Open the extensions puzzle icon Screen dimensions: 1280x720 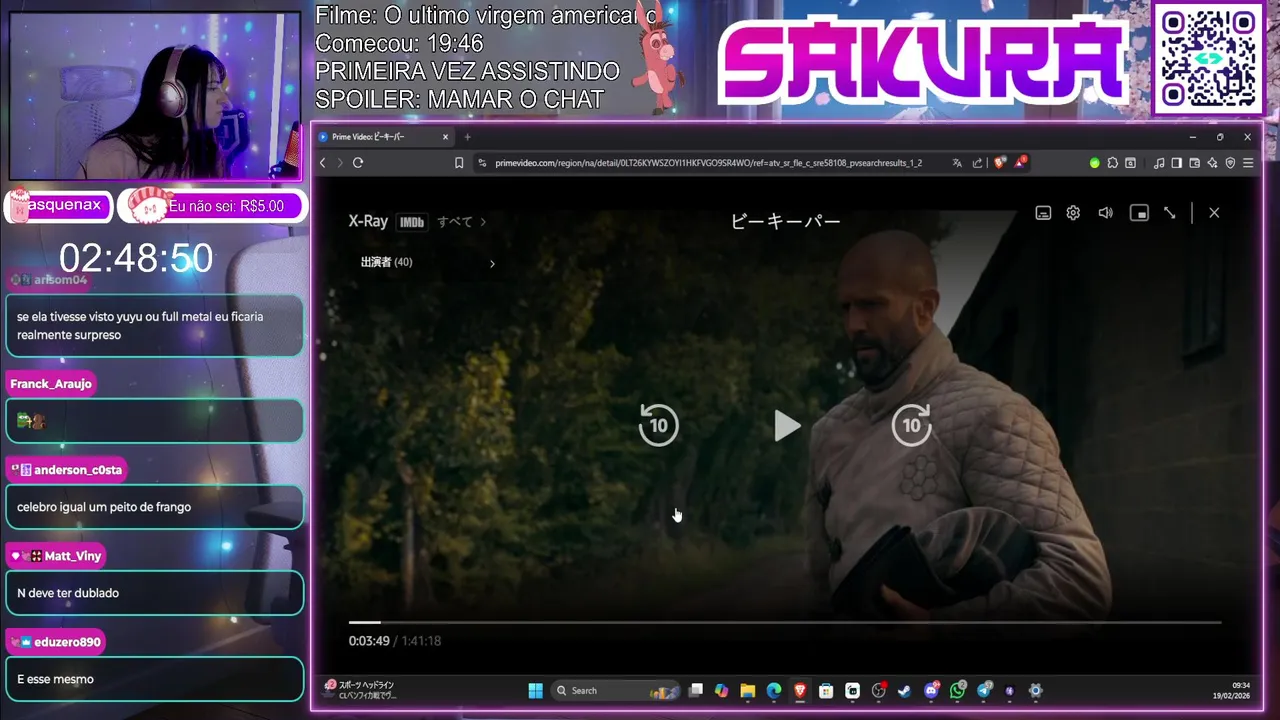pos(1112,163)
